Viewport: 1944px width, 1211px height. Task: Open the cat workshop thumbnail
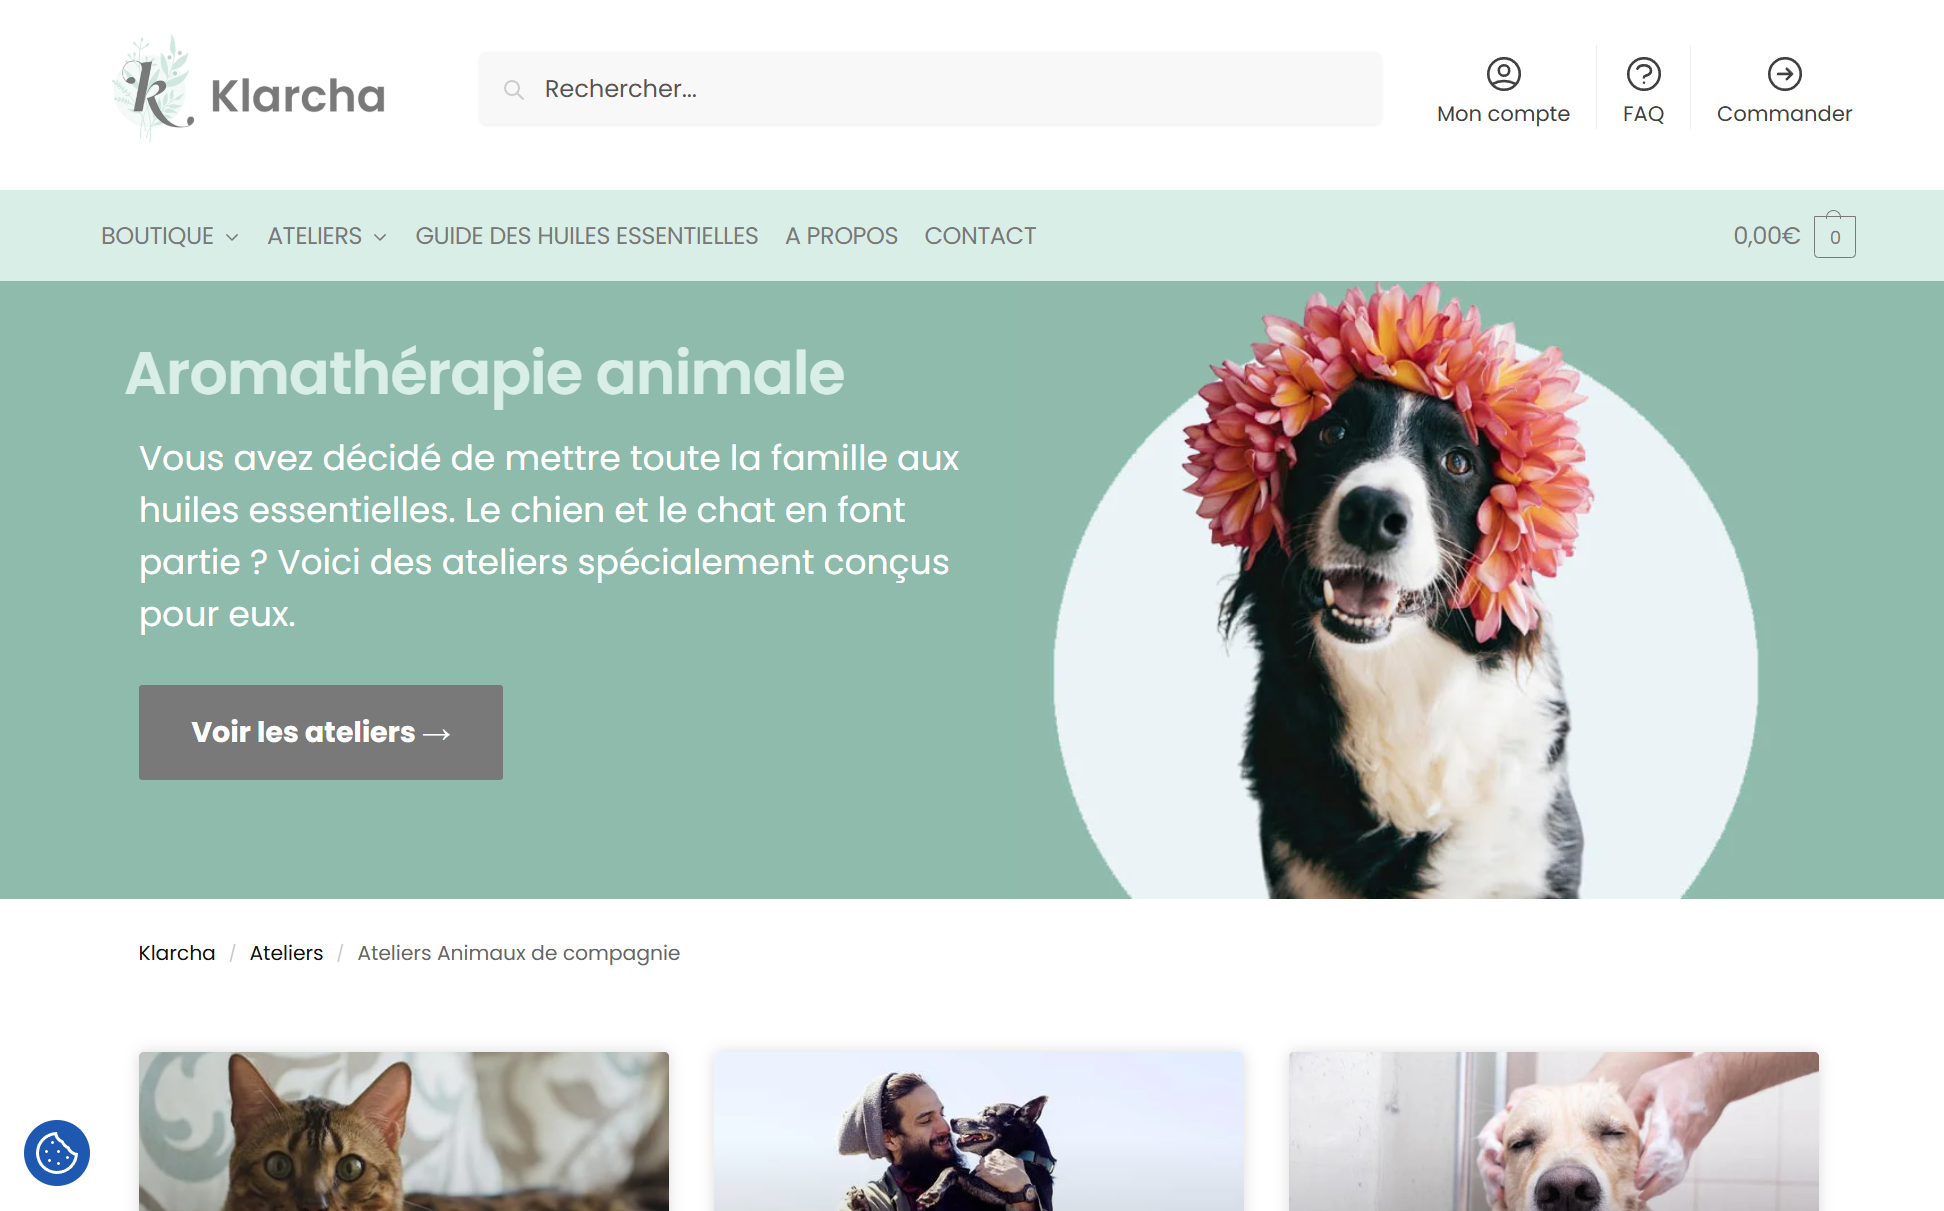point(404,1131)
